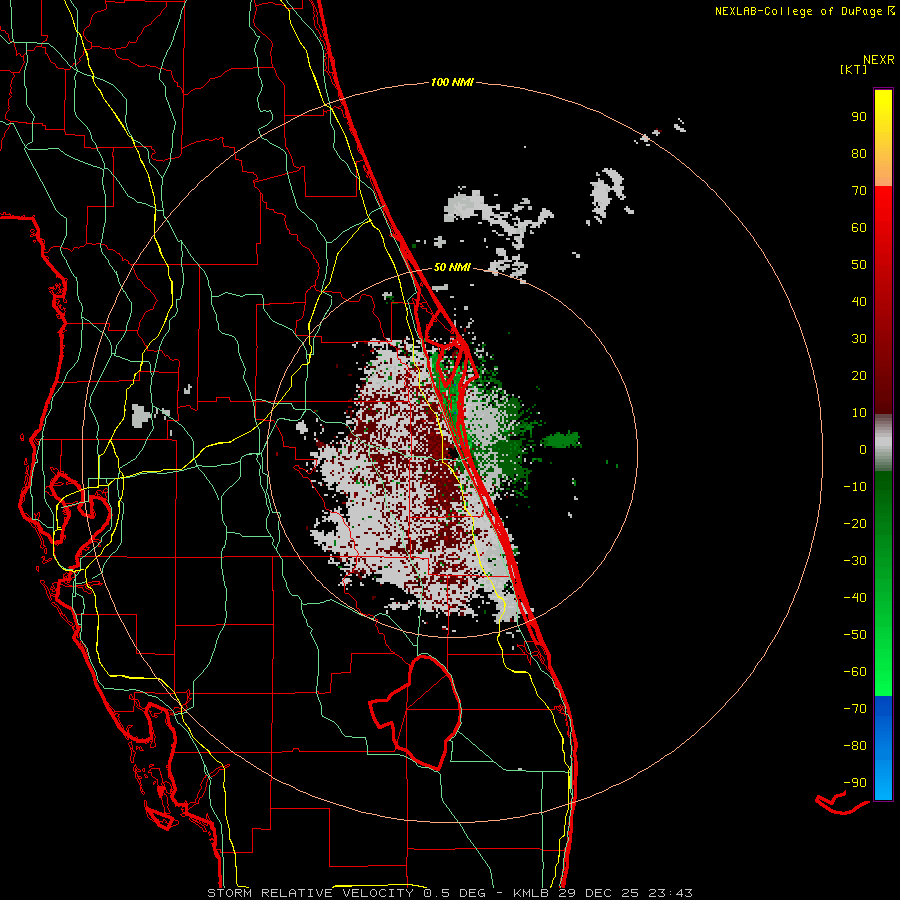The width and height of the screenshot is (900, 900).
Task: Click the 20 value on the velocity scale
Action: 859,375
